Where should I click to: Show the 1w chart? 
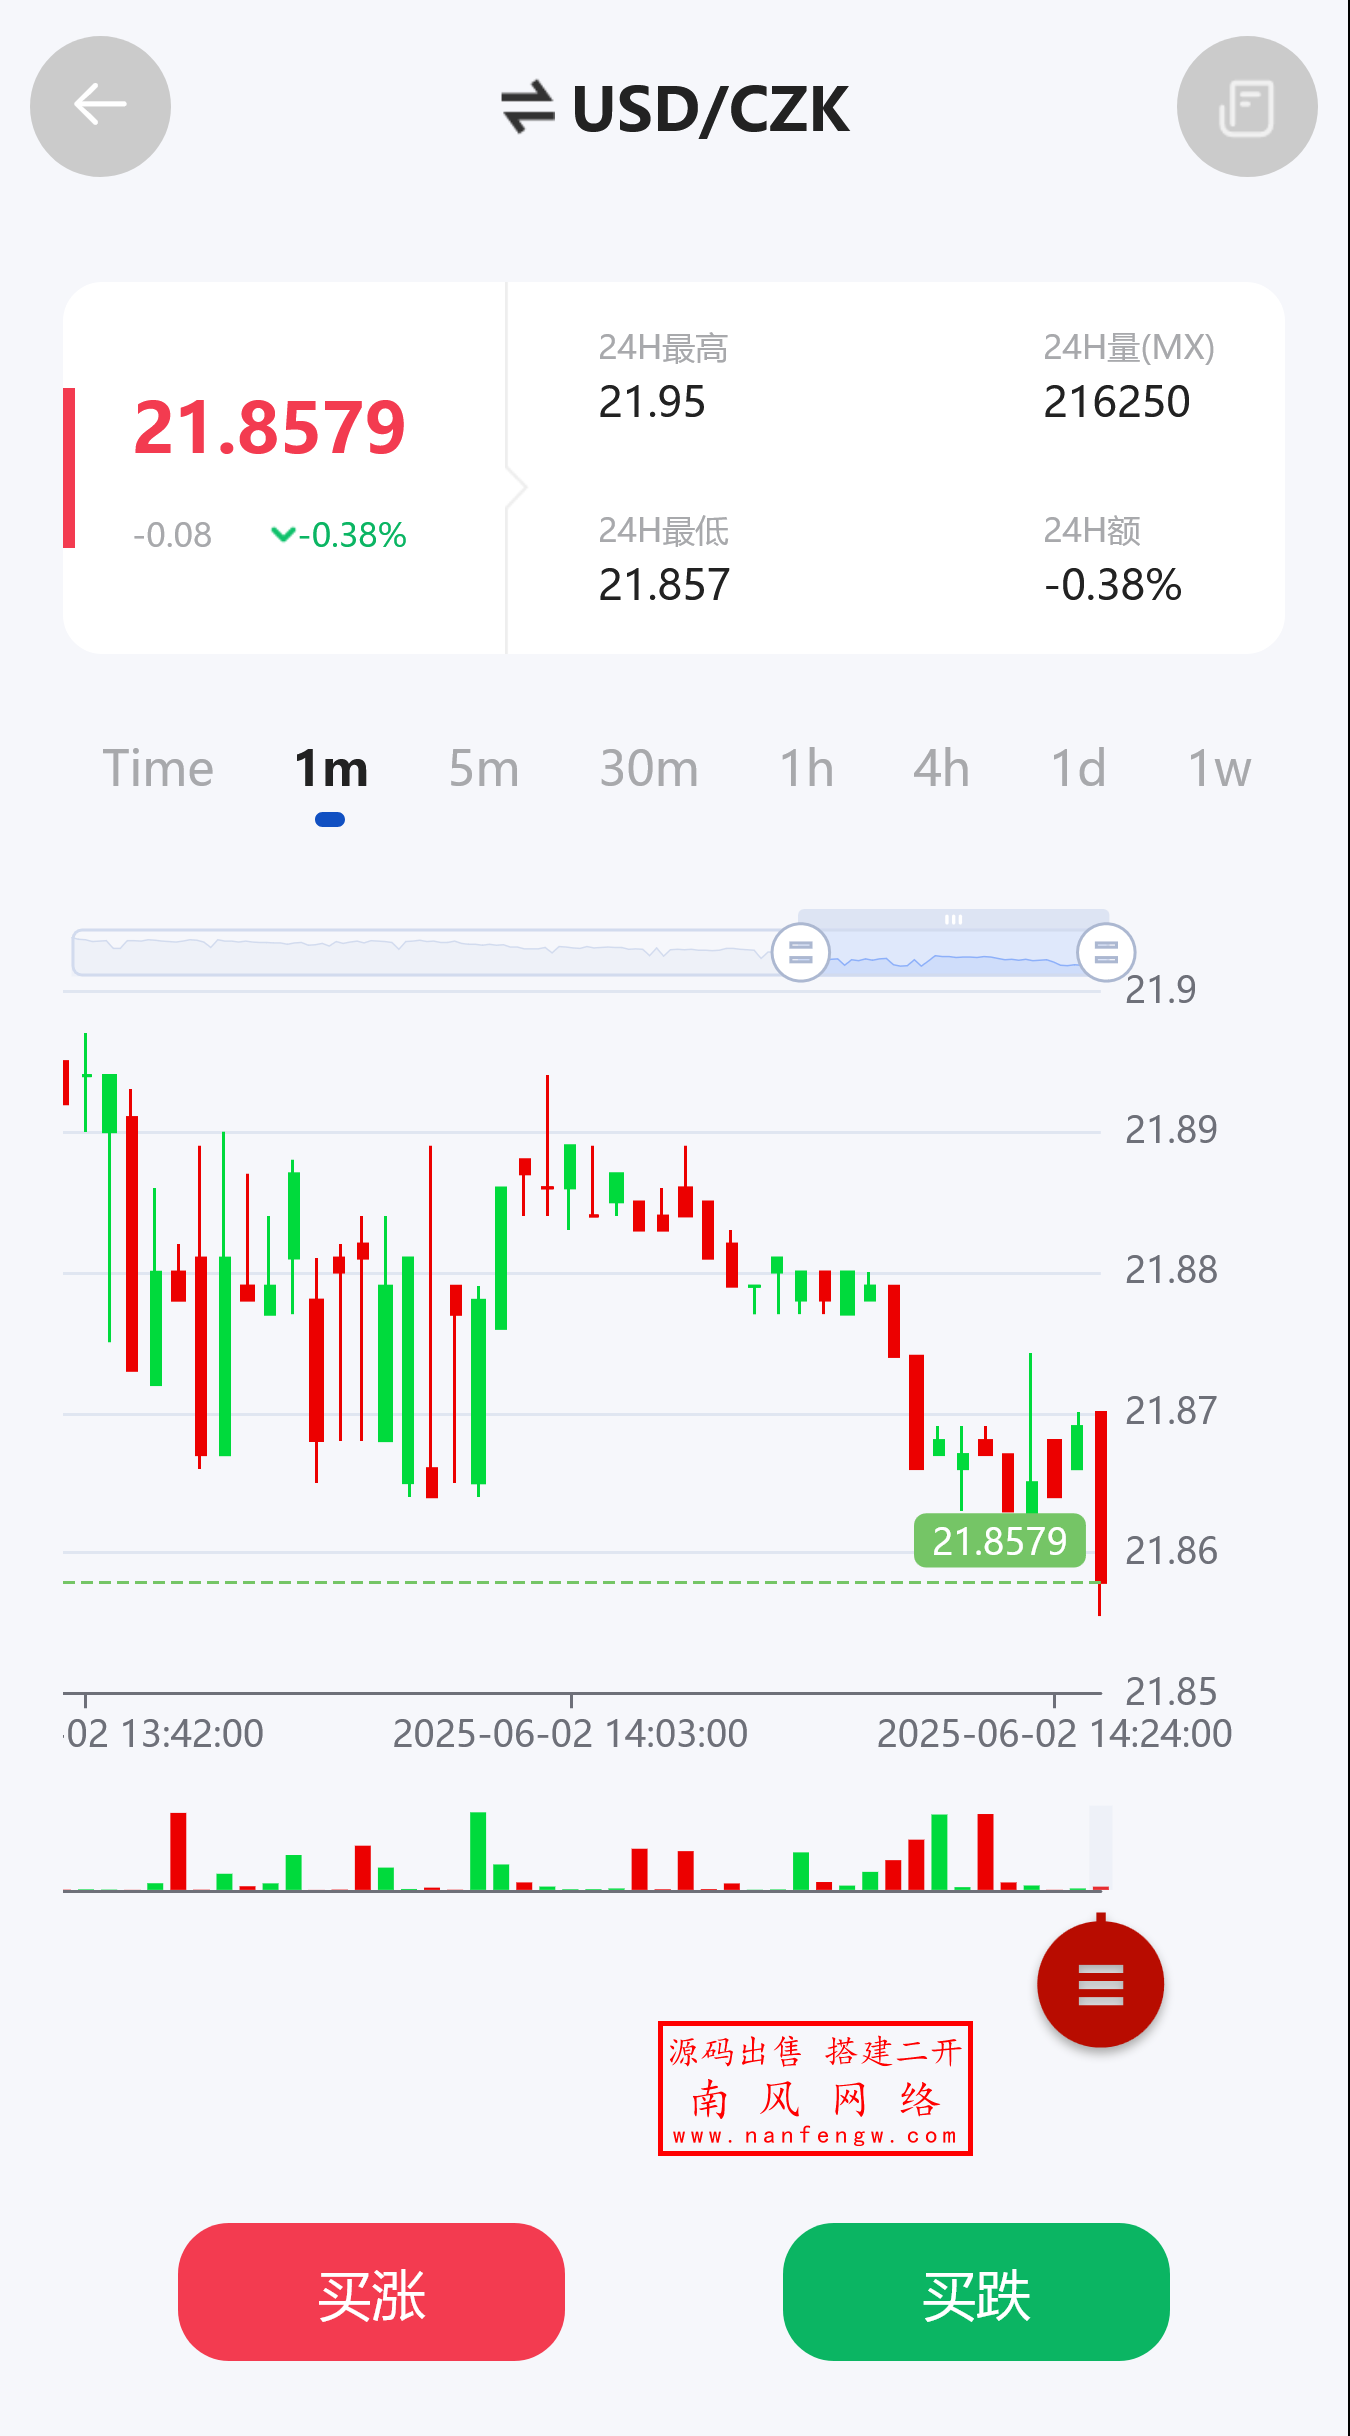coord(1219,769)
